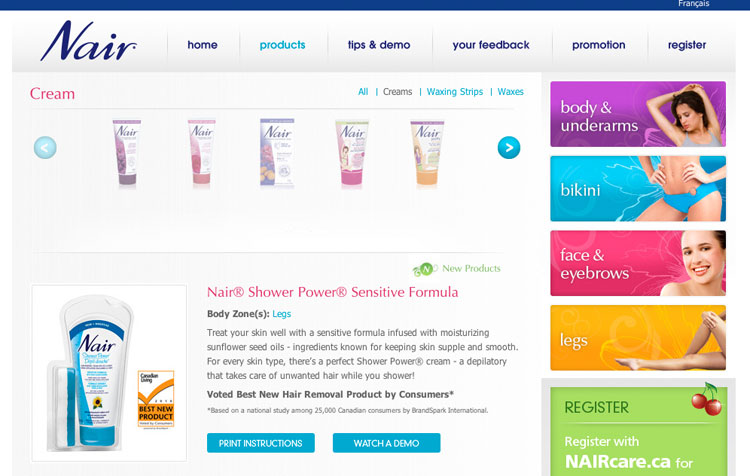Open the promotion page

598,45
